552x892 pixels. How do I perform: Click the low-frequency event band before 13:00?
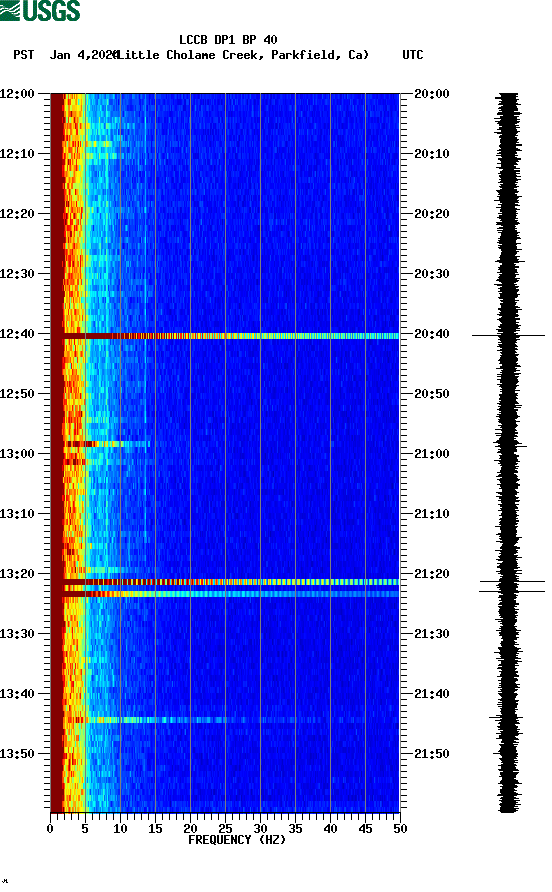tap(107, 444)
